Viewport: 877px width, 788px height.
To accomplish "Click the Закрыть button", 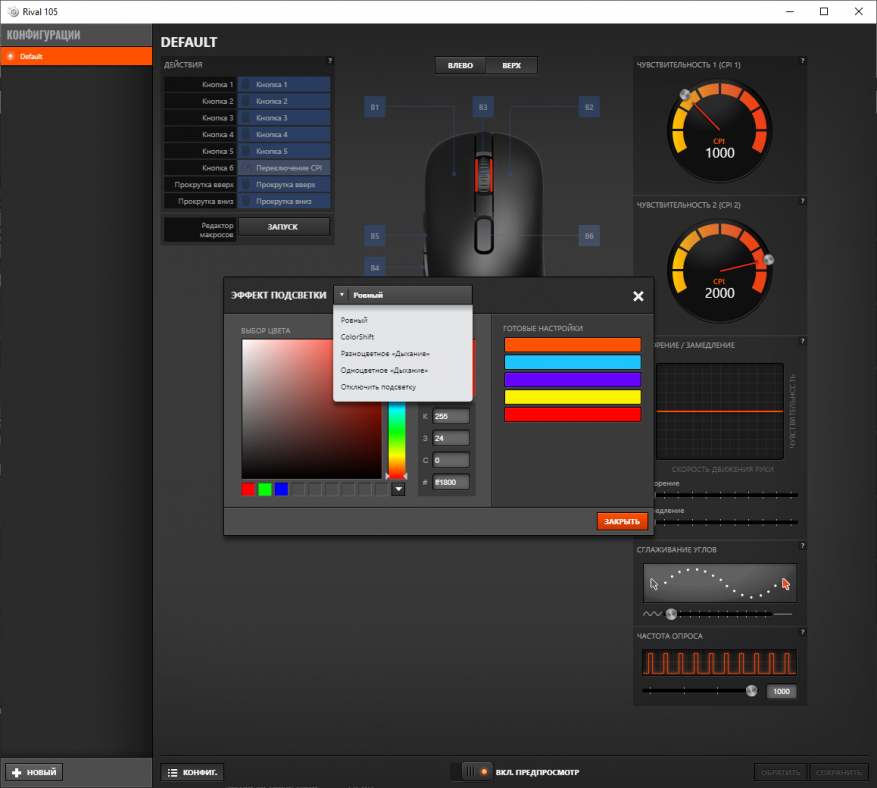I will tap(622, 521).
